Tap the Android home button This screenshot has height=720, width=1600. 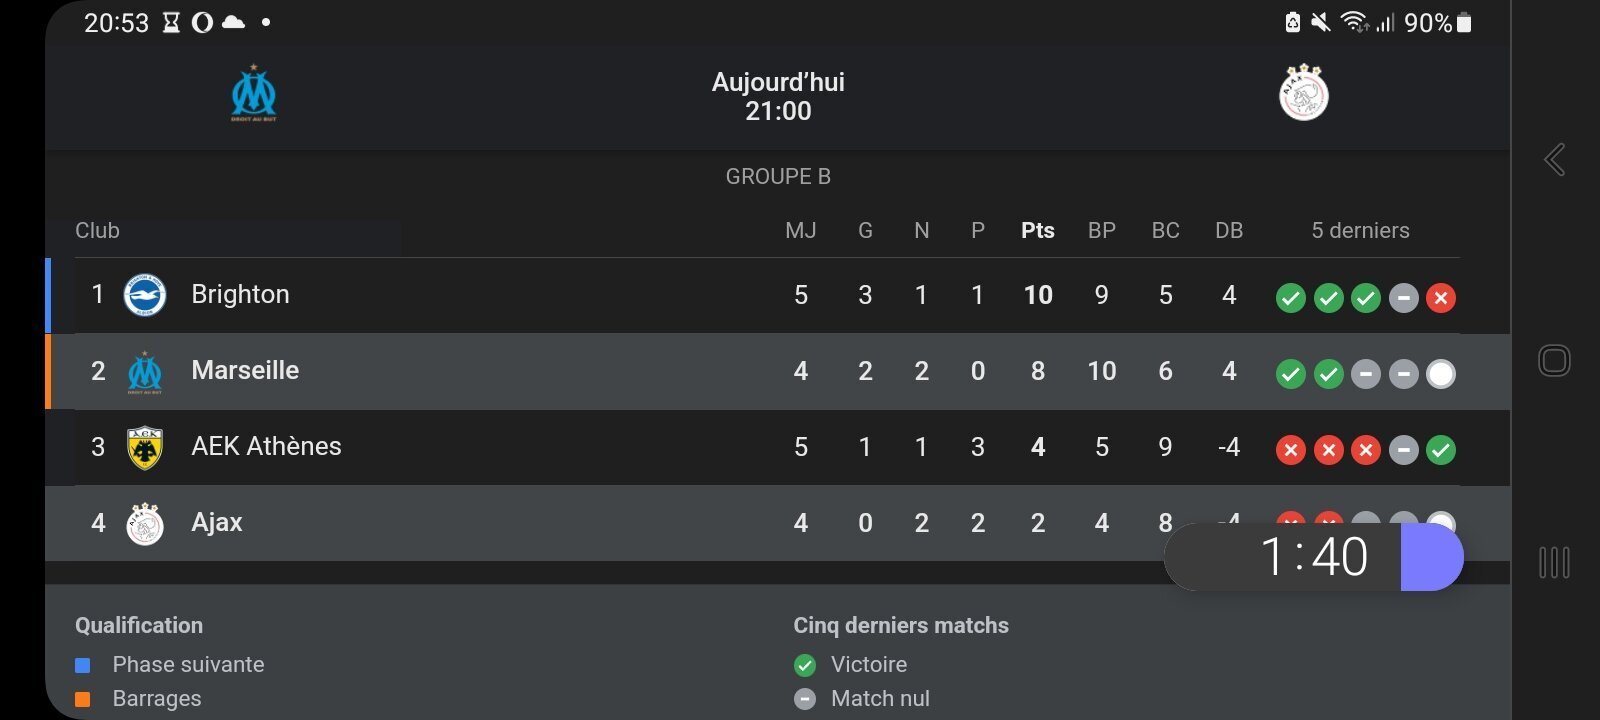[x=1554, y=360]
